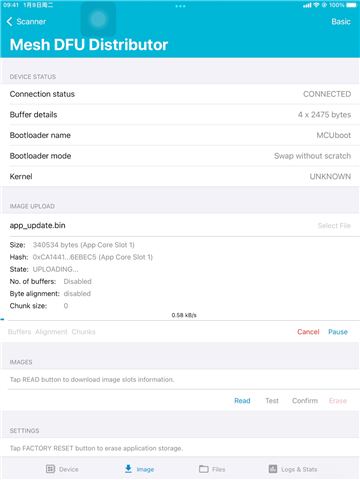Read image slots information
Image resolution: width=360 pixels, height=480 pixels.
tap(242, 401)
